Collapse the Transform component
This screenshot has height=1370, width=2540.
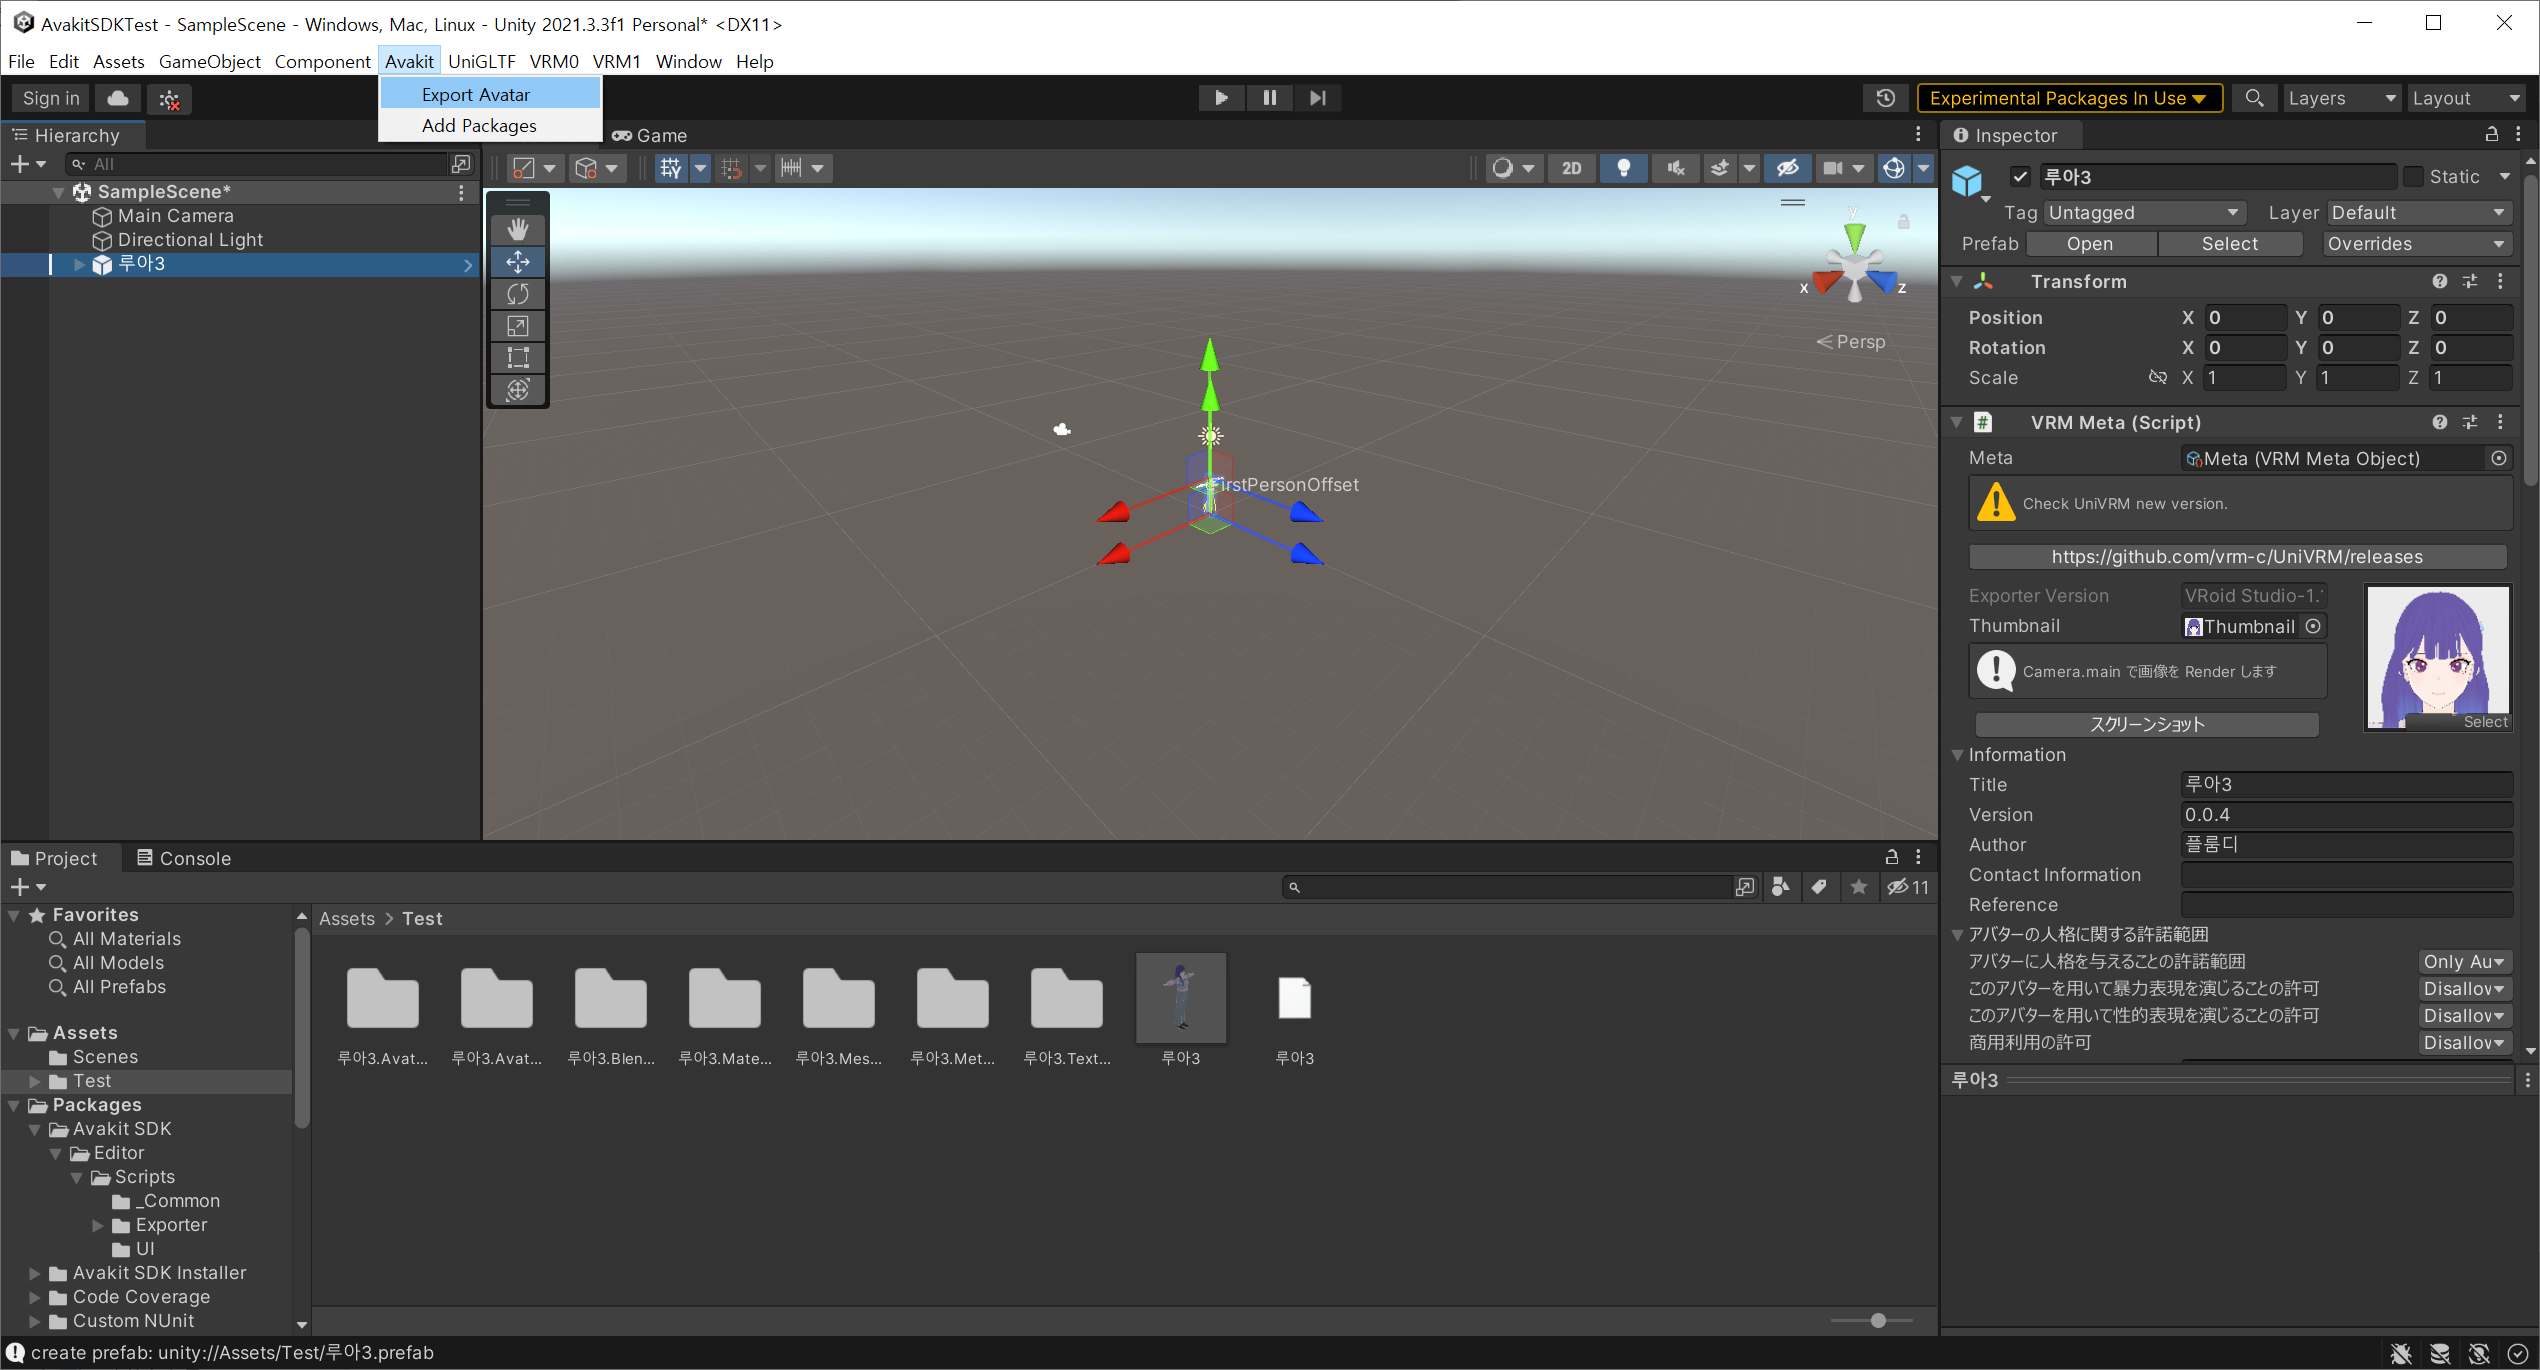[x=1957, y=282]
